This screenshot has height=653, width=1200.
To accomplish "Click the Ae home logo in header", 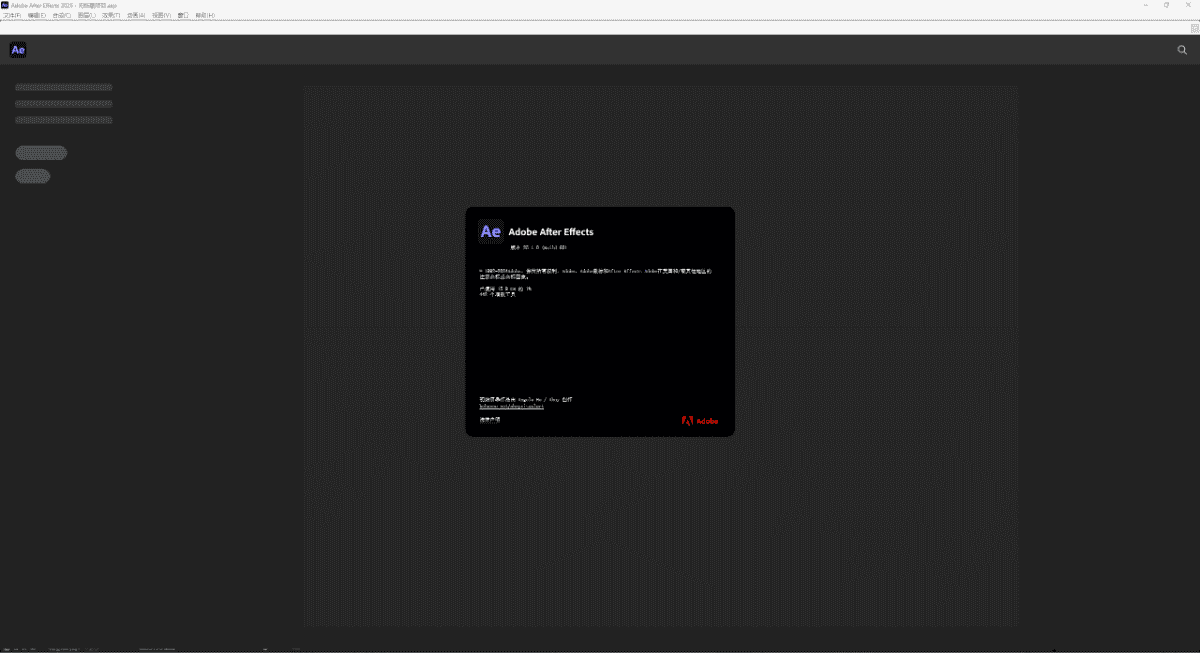I will click(17, 50).
